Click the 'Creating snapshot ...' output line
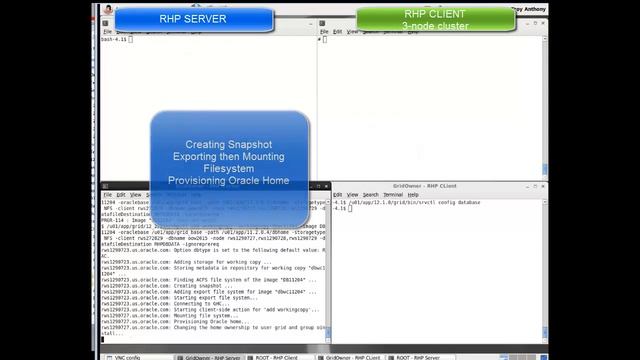640x360 pixels. (x=167, y=286)
